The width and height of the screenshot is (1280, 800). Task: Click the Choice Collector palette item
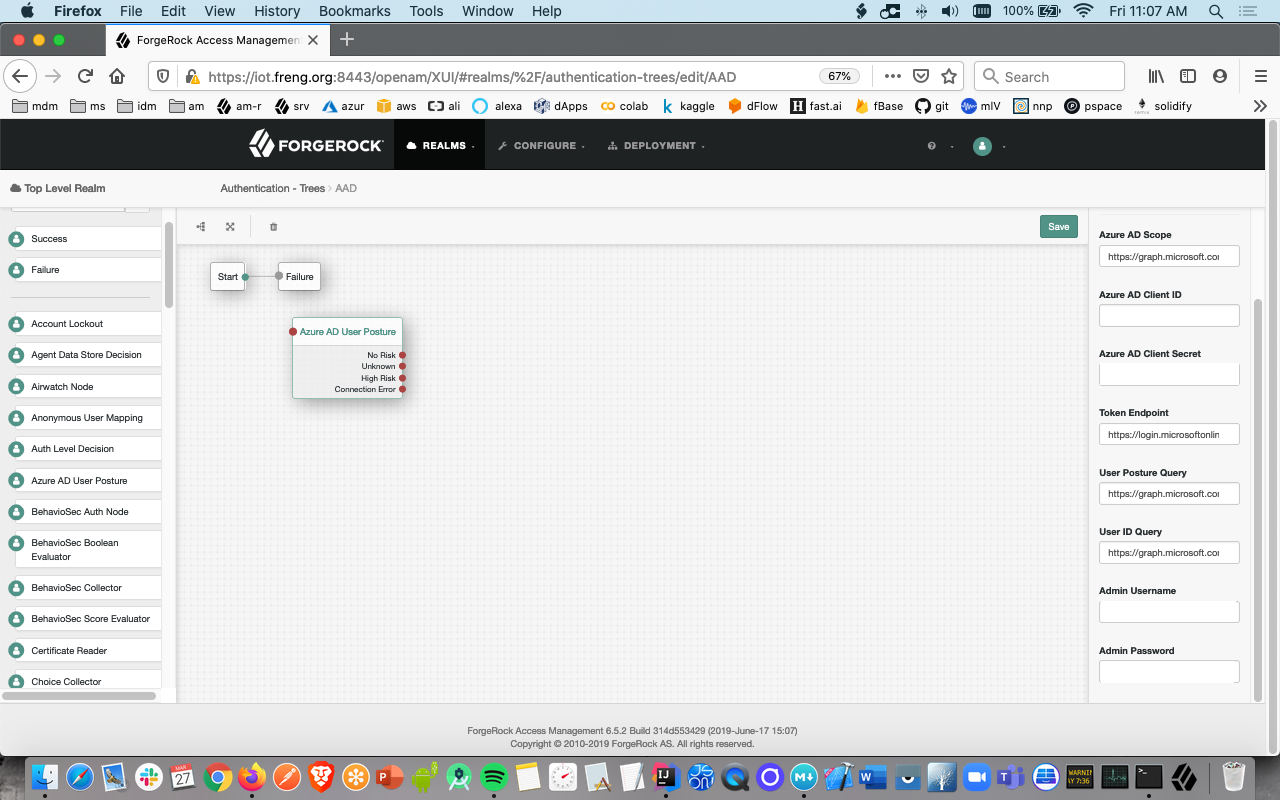coord(84,682)
